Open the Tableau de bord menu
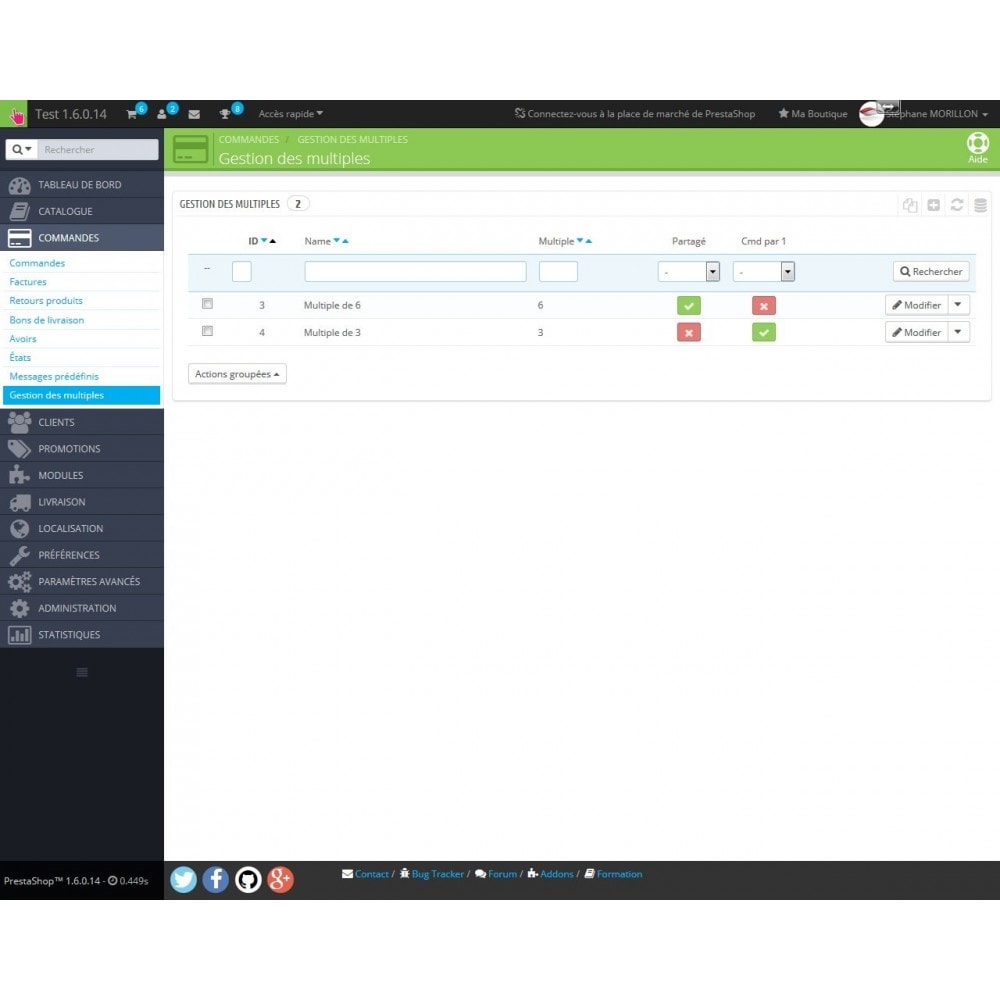 [82, 185]
